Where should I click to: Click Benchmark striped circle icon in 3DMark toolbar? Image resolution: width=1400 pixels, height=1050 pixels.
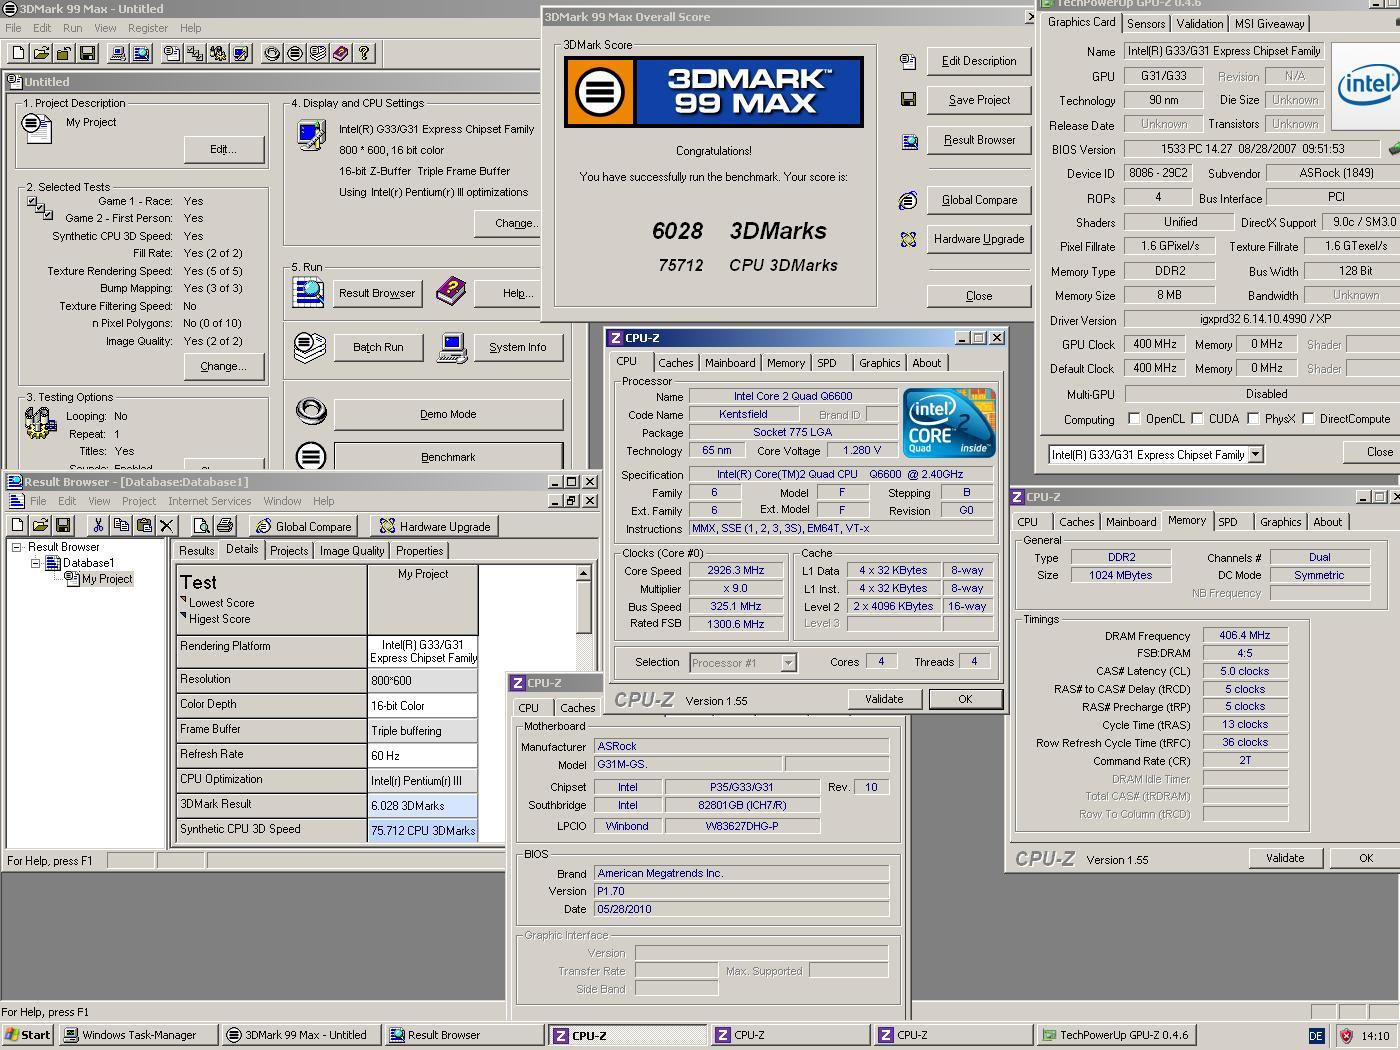(x=295, y=53)
